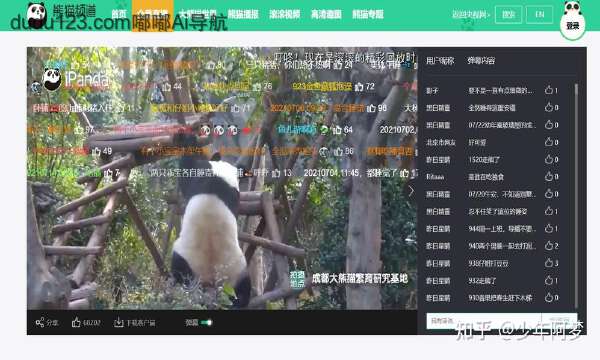Open the 首页 home tab
This screenshot has height=360, width=600.
(x=119, y=15)
